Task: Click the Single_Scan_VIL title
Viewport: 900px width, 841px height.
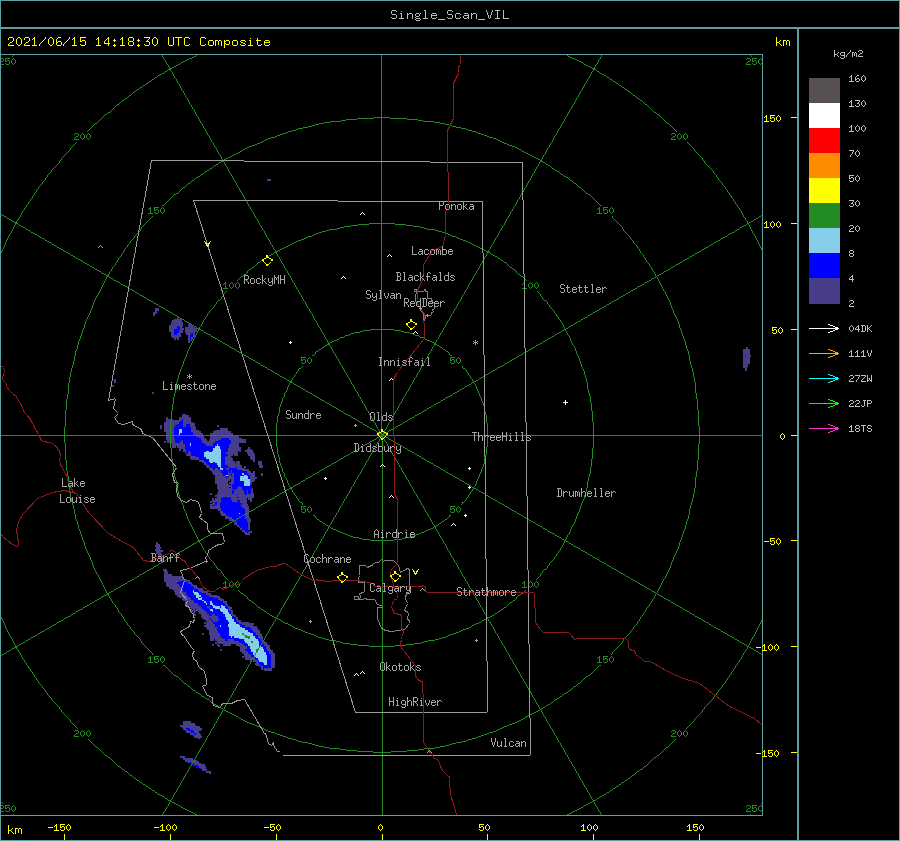Action: [x=449, y=15]
